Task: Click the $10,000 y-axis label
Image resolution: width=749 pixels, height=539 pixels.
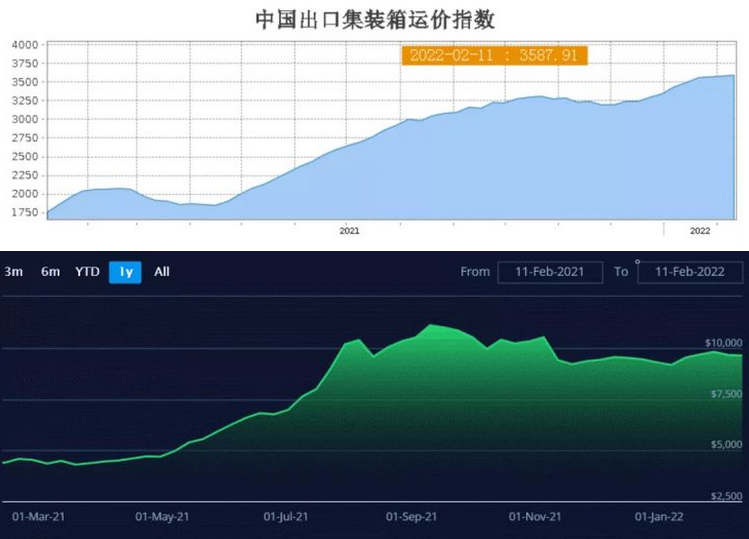Action: coord(723,343)
